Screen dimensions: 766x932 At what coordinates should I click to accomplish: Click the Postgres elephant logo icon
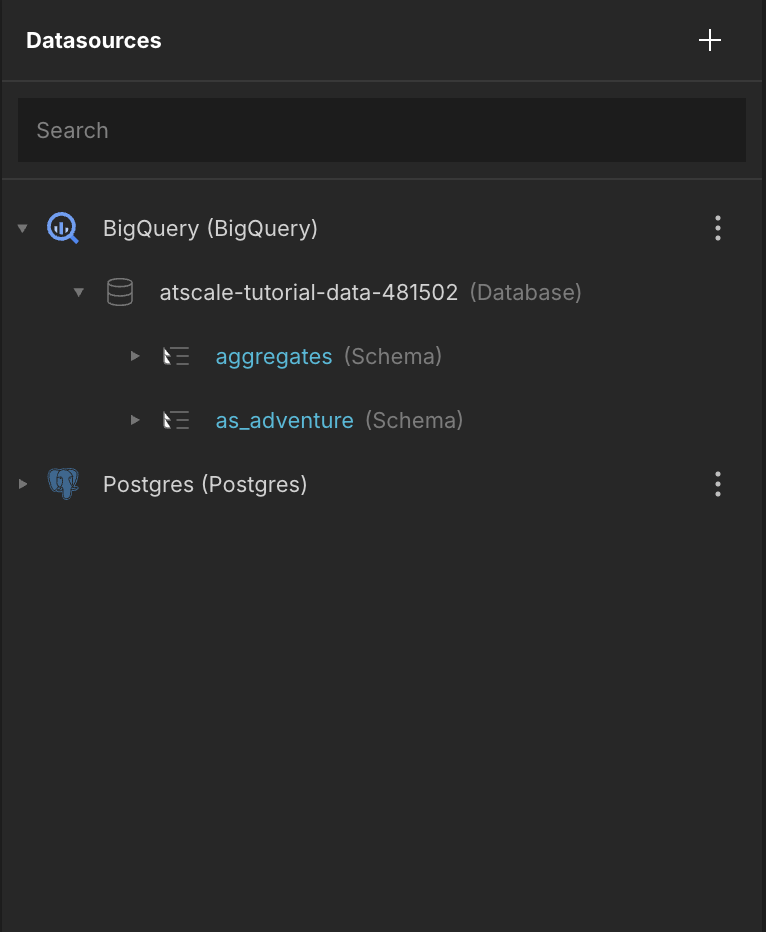pyautogui.click(x=63, y=484)
